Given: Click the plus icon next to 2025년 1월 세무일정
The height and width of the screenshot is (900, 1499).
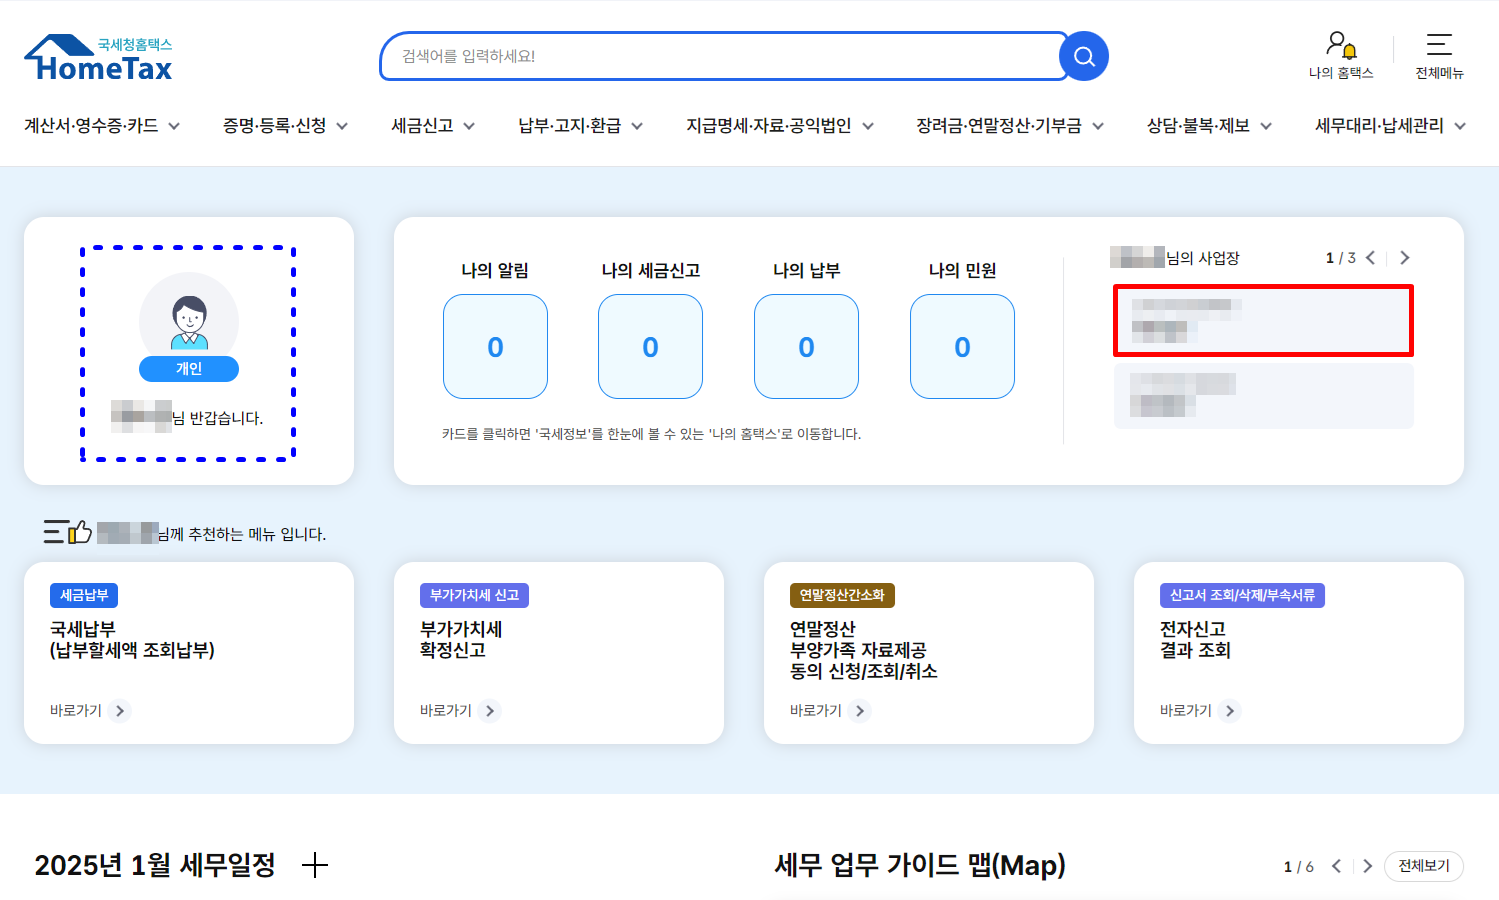Looking at the screenshot, I should point(315,865).
